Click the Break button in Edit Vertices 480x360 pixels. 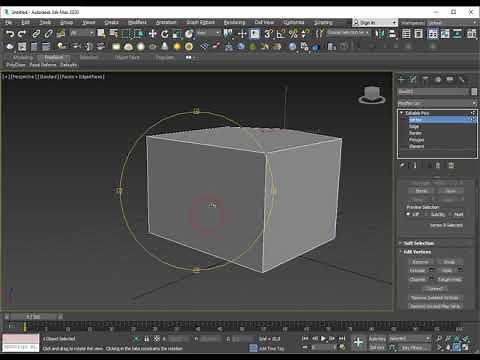click(x=449, y=262)
